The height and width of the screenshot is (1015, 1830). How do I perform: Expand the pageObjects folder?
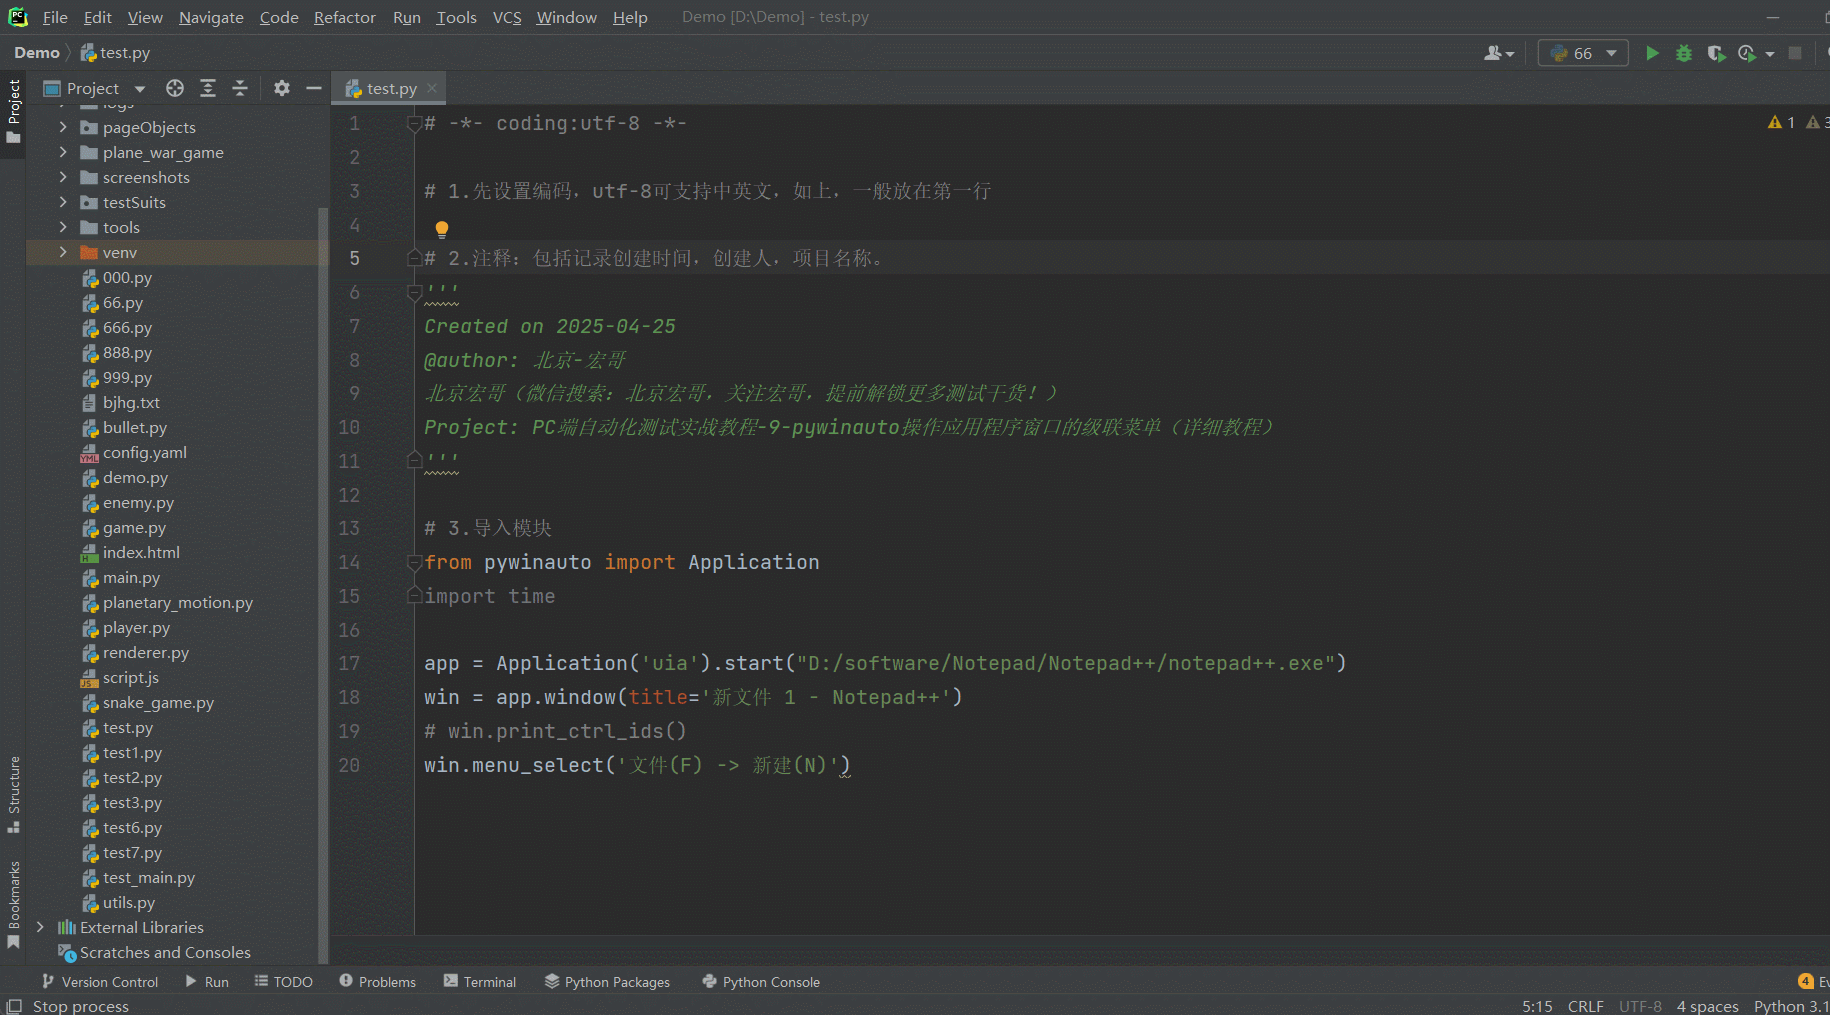(63, 127)
